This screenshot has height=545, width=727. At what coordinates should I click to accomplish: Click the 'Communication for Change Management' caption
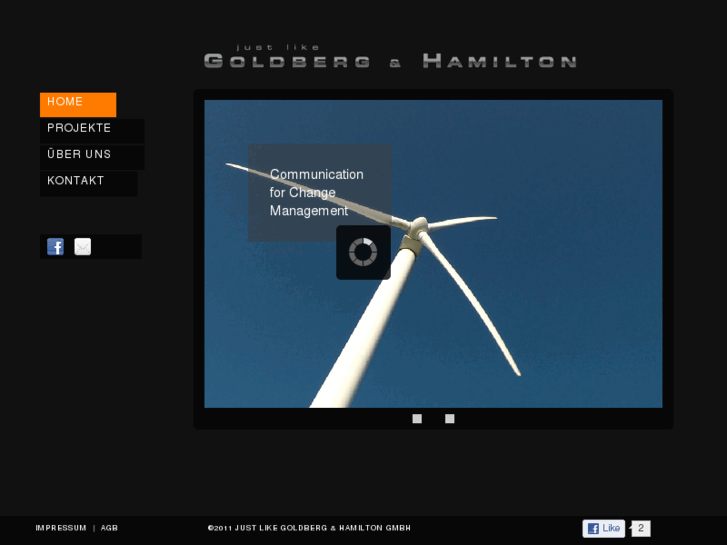pyautogui.click(x=320, y=192)
